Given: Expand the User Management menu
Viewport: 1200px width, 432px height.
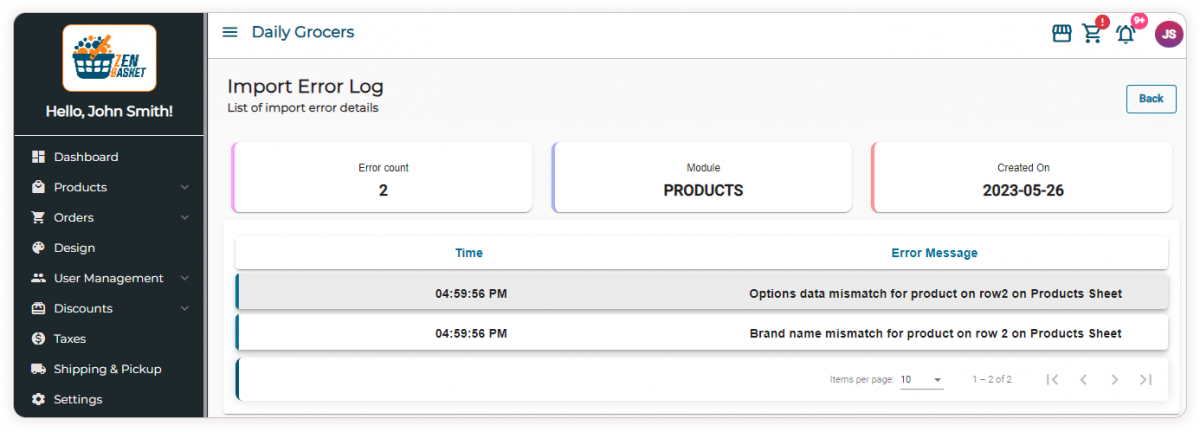Looking at the screenshot, I should [x=109, y=278].
